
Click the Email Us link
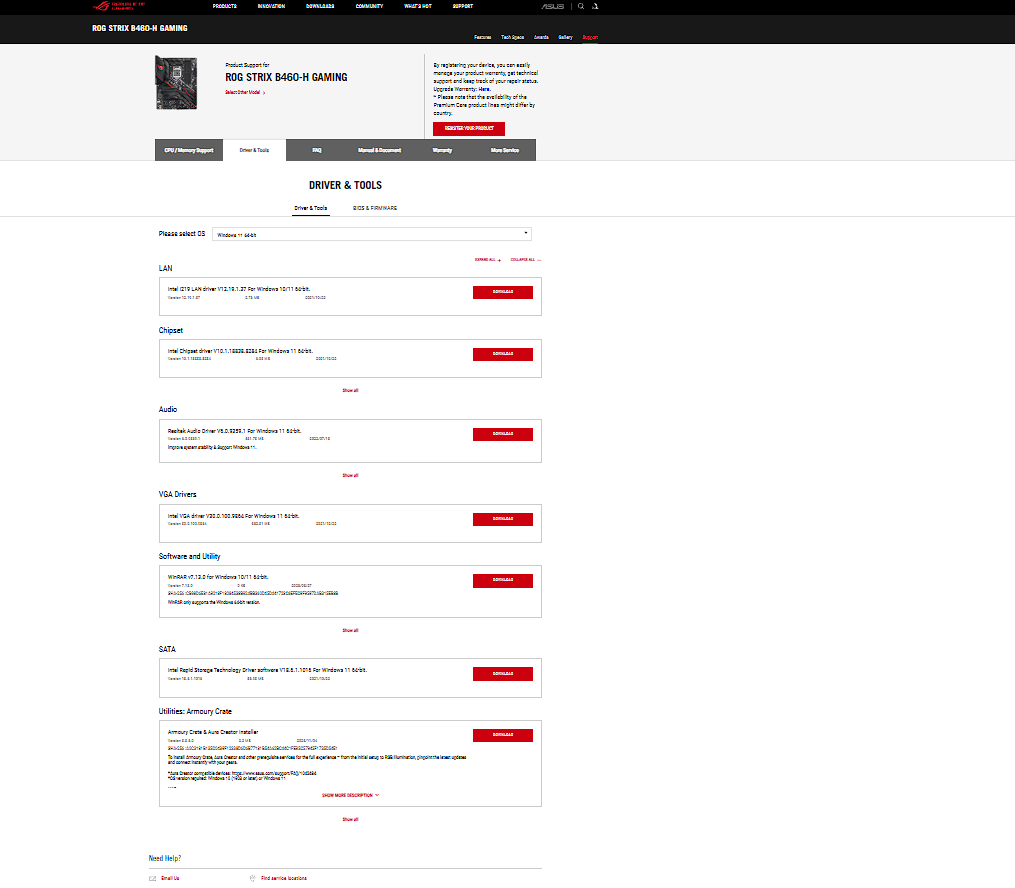[x=170, y=878]
